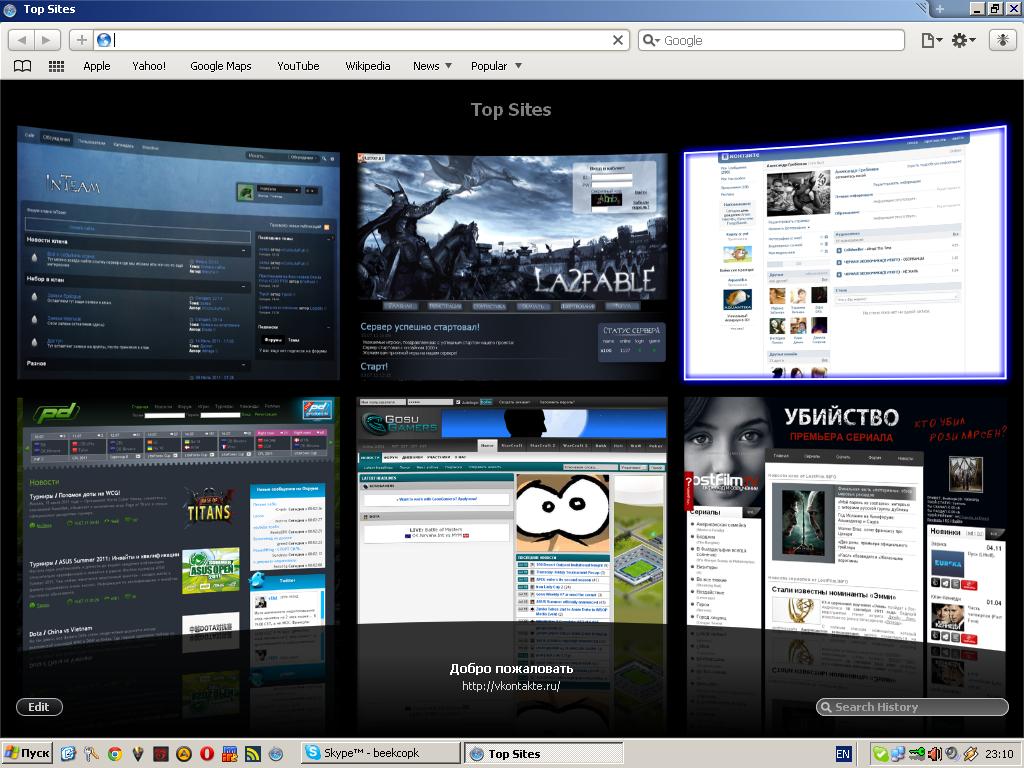Open the Safari settings gear menu
This screenshot has width=1024, height=768.
[x=963, y=40]
